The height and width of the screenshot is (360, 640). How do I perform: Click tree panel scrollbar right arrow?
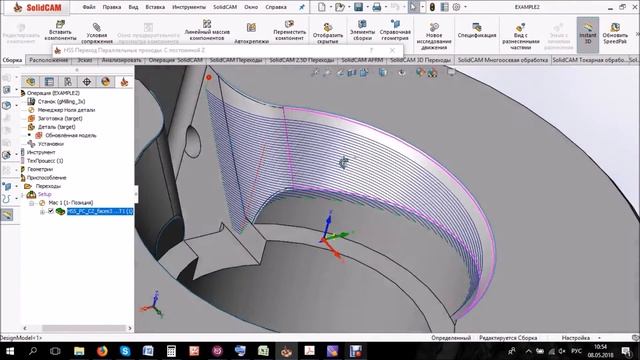point(130,328)
